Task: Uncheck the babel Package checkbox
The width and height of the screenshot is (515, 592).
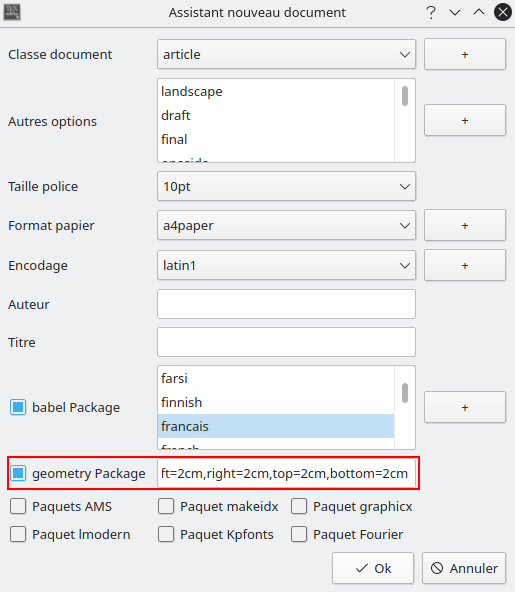Action: [18, 407]
